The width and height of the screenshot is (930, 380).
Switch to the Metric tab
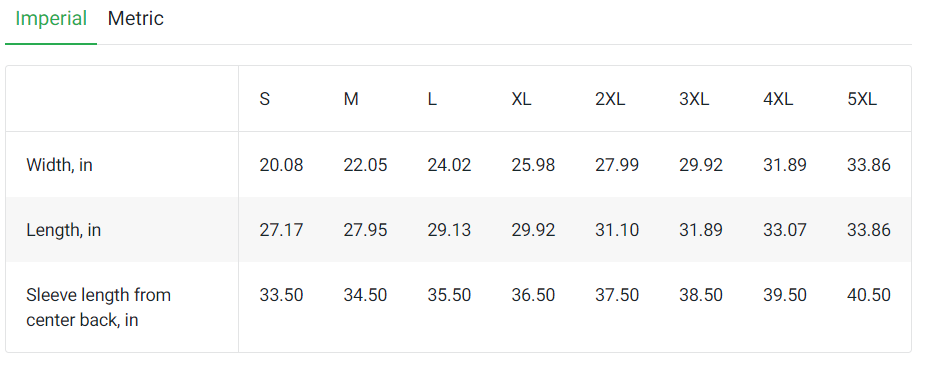tap(135, 18)
